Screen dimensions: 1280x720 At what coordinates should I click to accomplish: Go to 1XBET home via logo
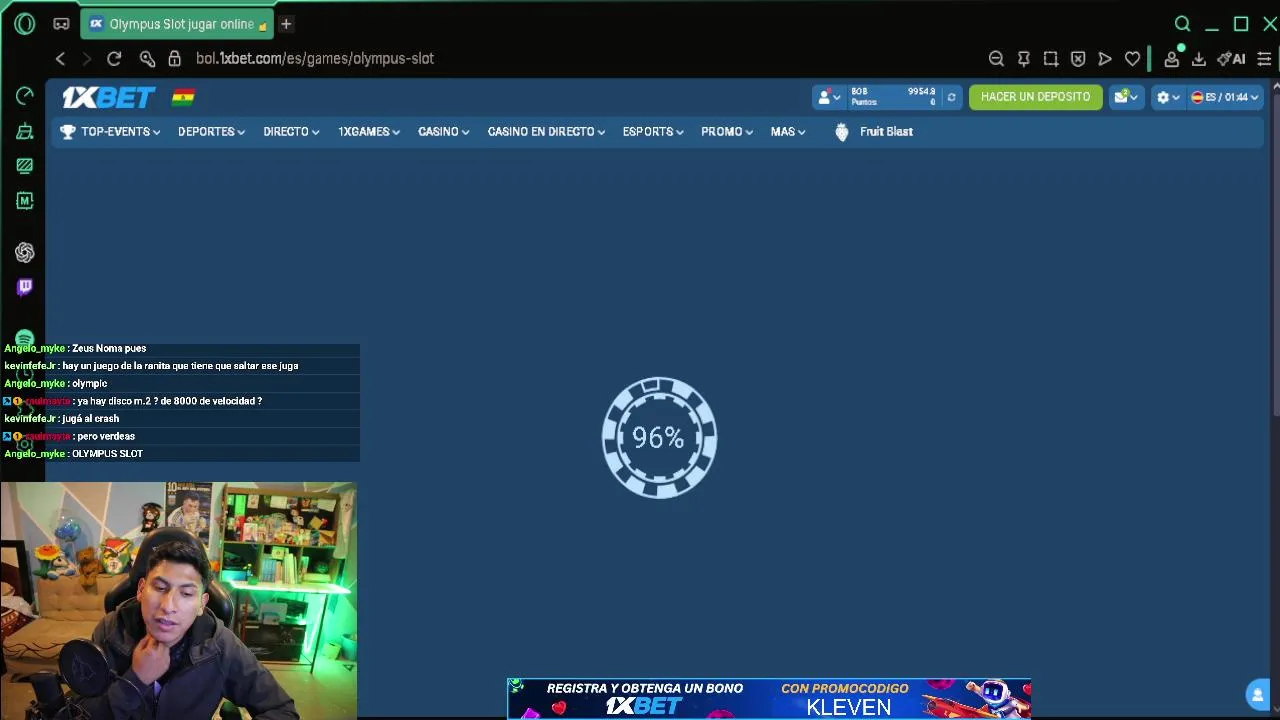[x=109, y=97]
